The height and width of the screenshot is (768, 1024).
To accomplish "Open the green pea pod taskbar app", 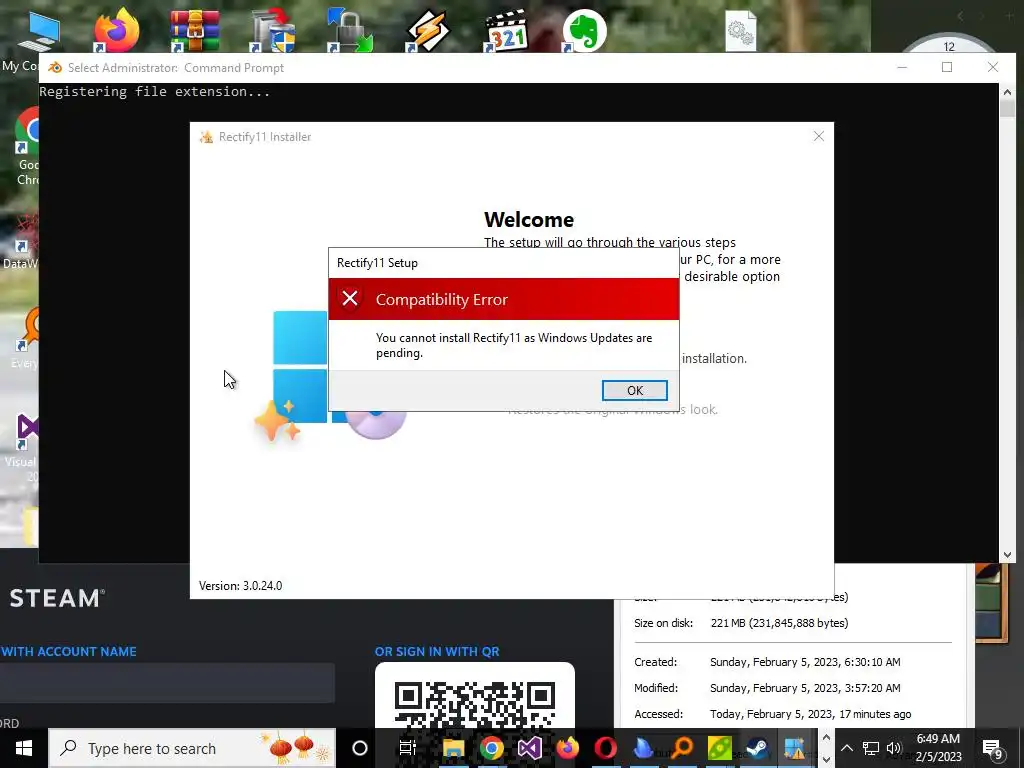I will (x=719, y=748).
